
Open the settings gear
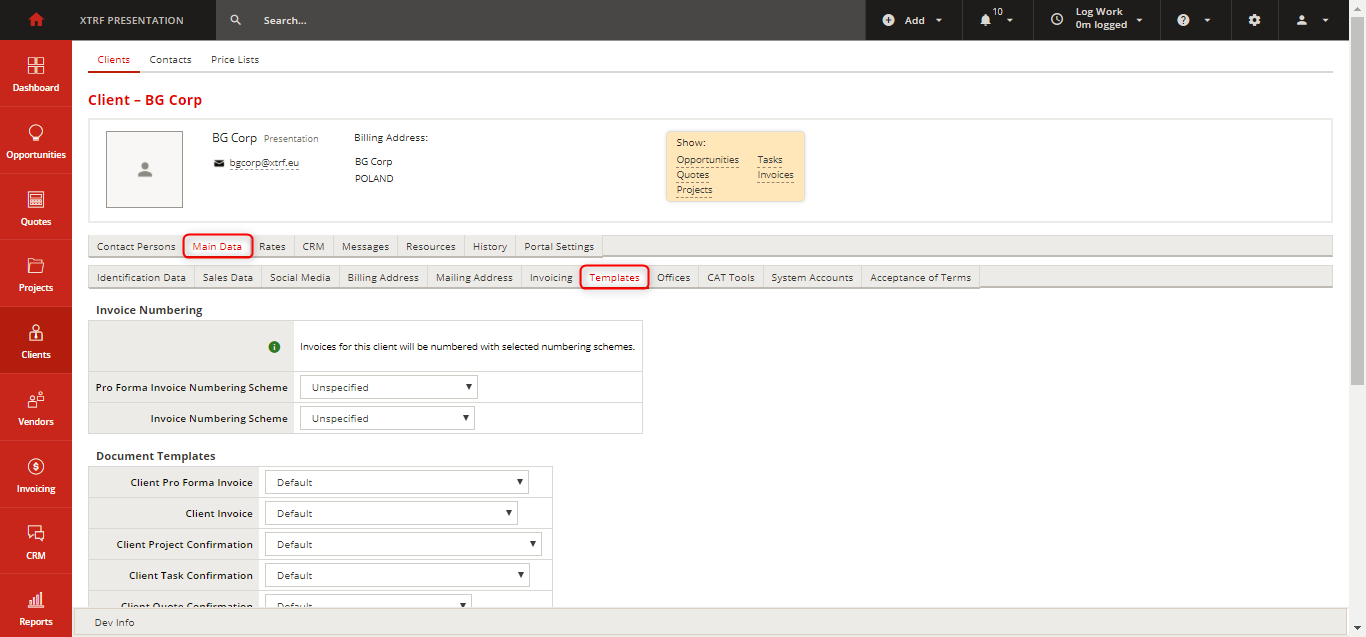pos(1255,20)
